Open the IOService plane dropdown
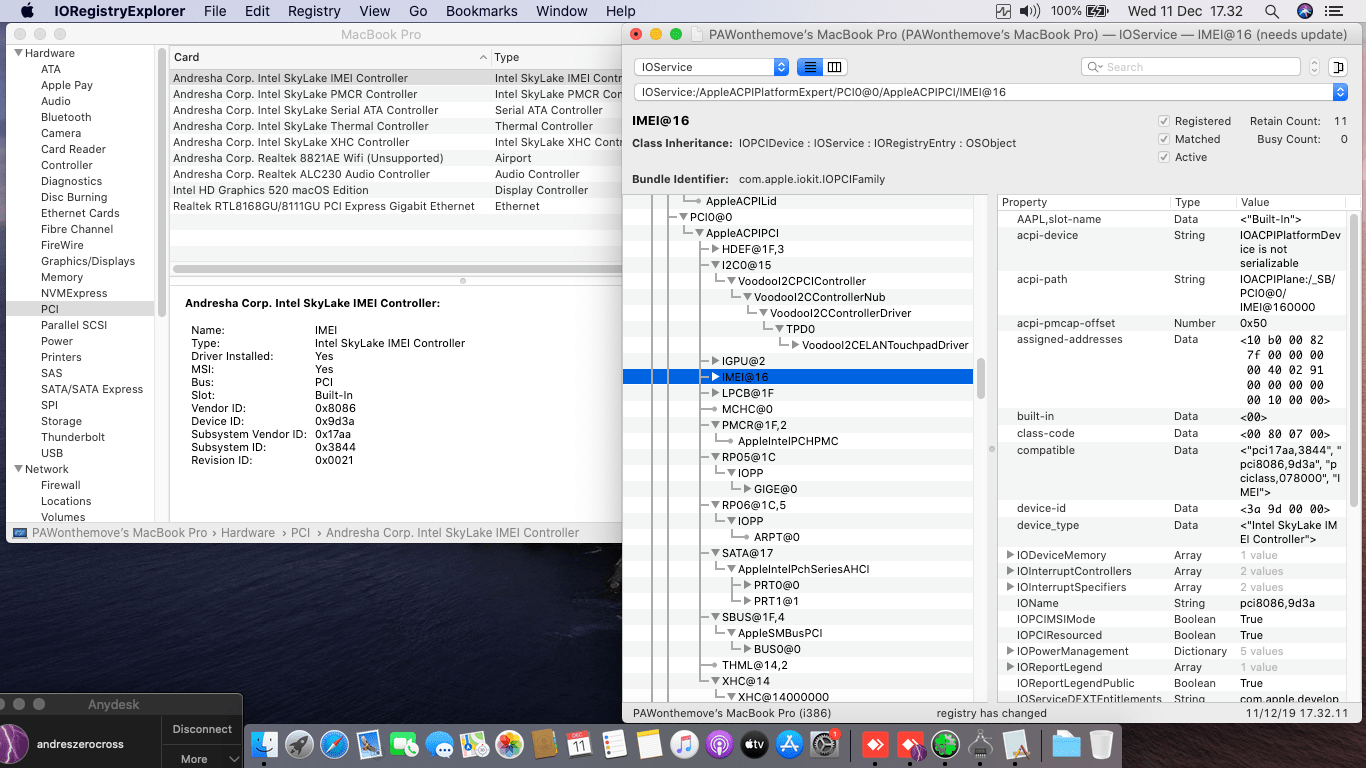Screen dimensions: 1366x768 pyautogui.click(x=711, y=67)
